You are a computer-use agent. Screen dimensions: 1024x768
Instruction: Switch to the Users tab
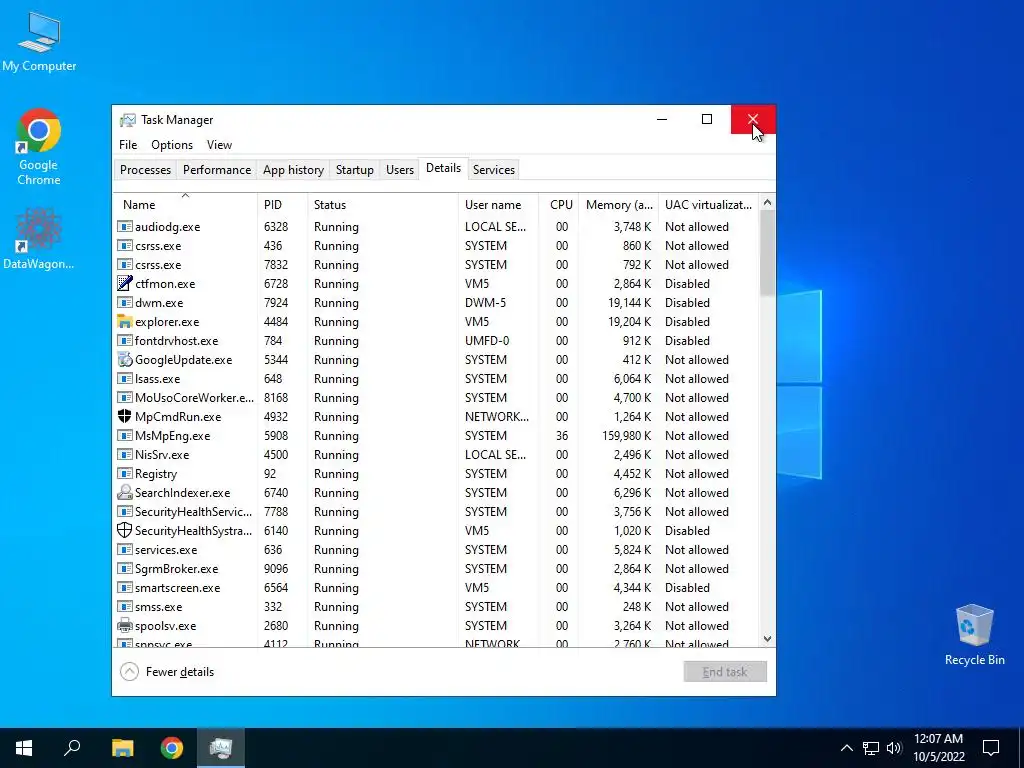(400, 170)
